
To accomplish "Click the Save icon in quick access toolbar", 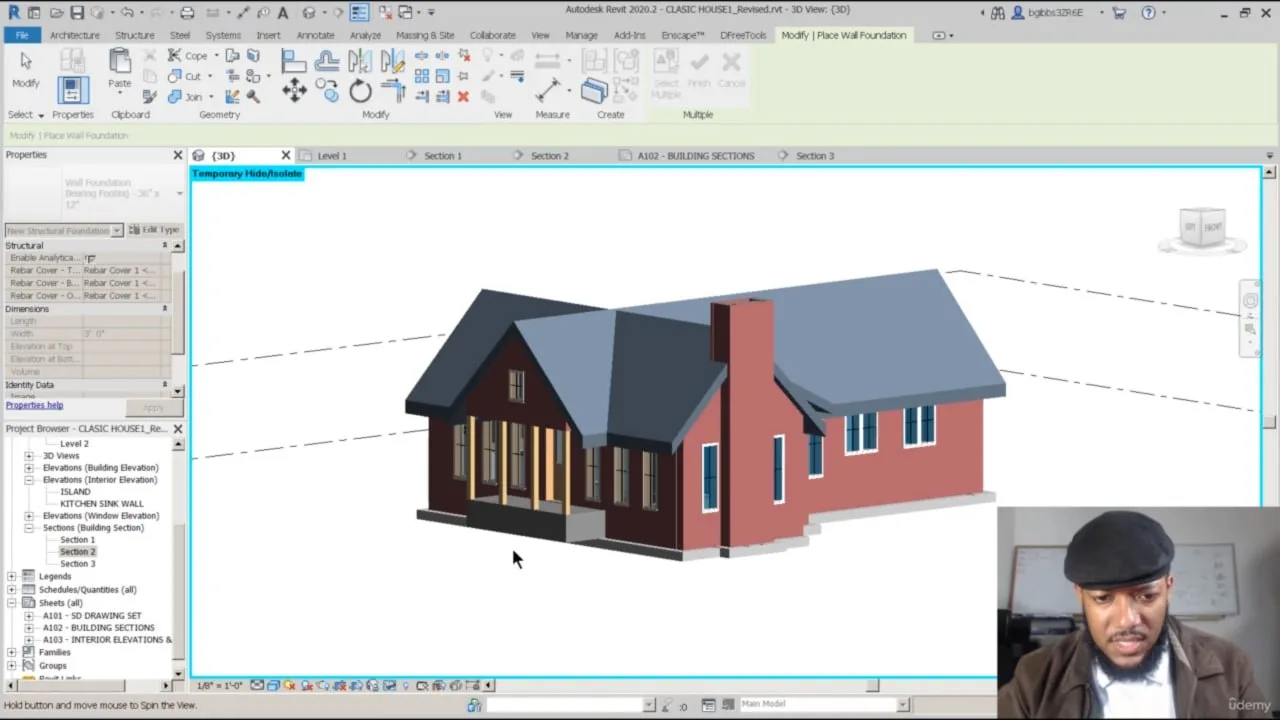I will [77, 13].
